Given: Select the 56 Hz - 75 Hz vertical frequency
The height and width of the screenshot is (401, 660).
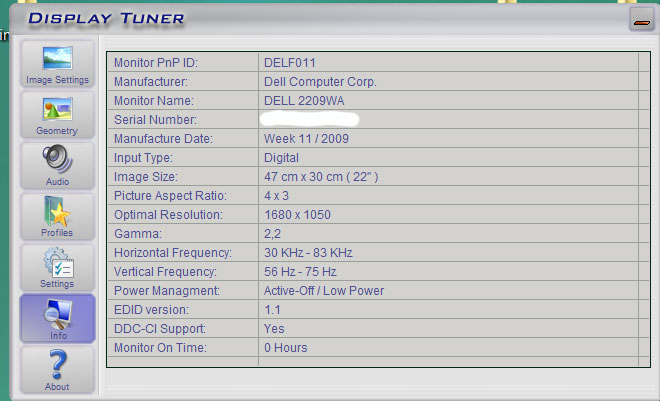Looking at the screenshot, I should (x=300, y=272).
